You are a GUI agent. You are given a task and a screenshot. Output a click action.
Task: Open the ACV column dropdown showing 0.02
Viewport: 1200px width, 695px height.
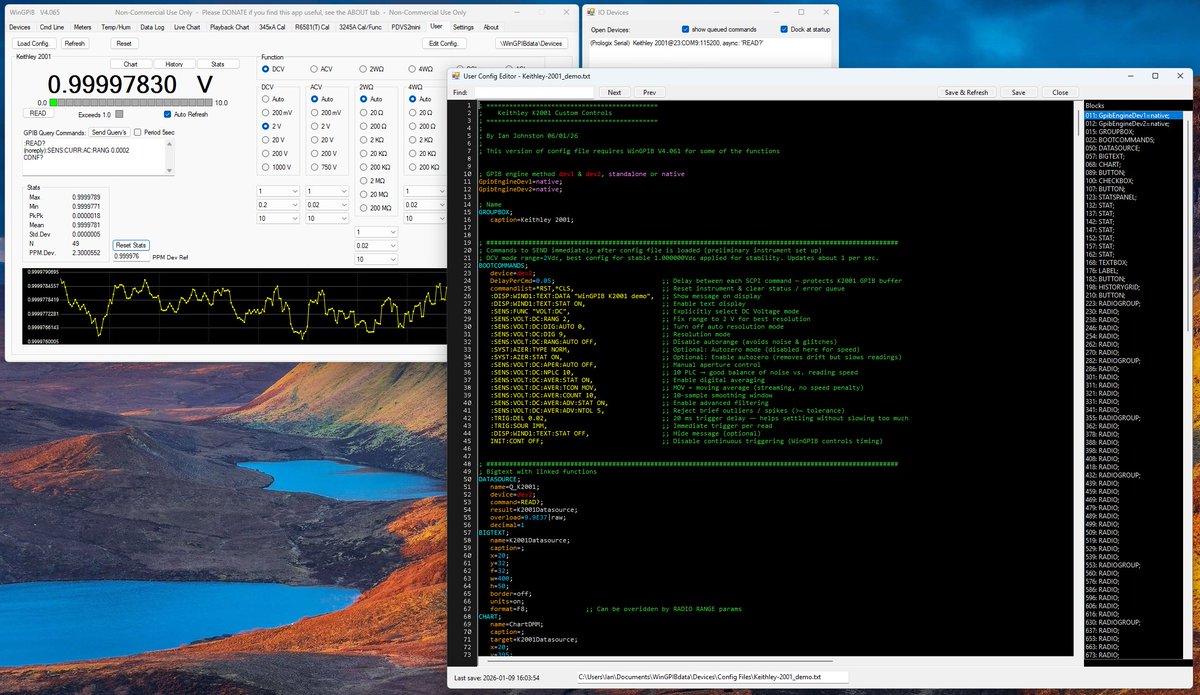tap(328, 204)
